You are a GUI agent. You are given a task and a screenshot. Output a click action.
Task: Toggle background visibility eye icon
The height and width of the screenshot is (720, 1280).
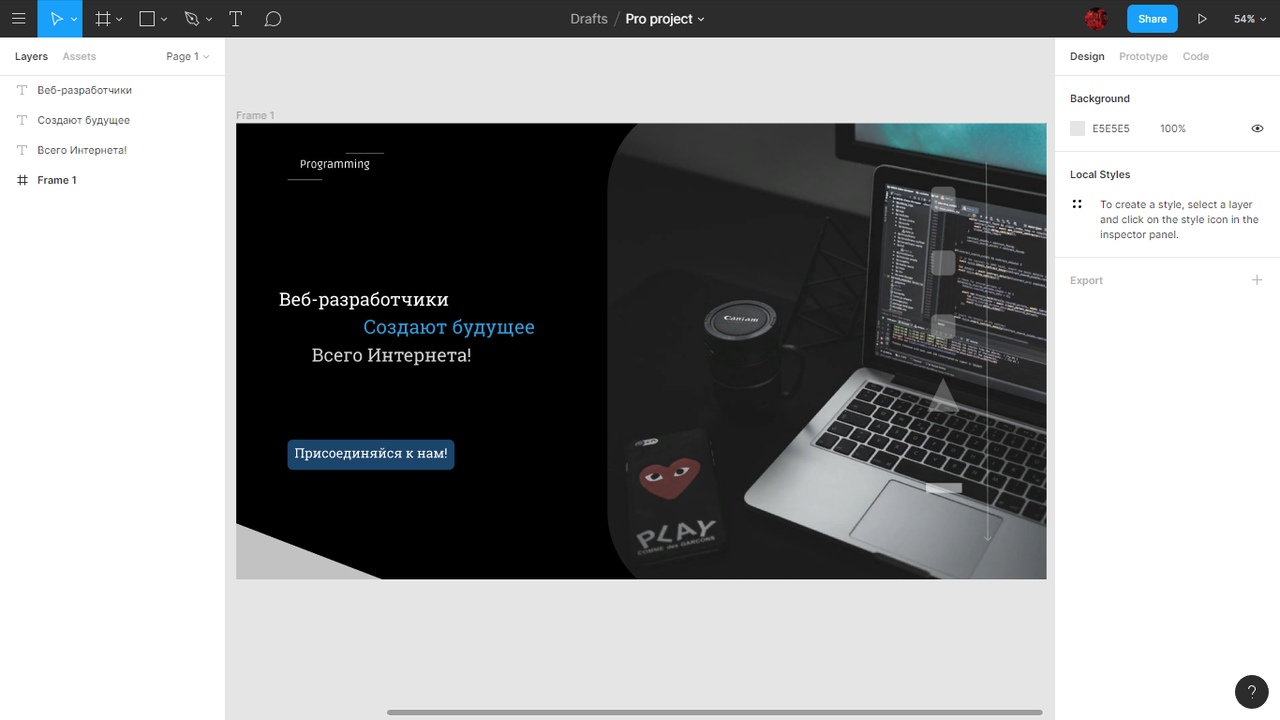[1257, 129]
